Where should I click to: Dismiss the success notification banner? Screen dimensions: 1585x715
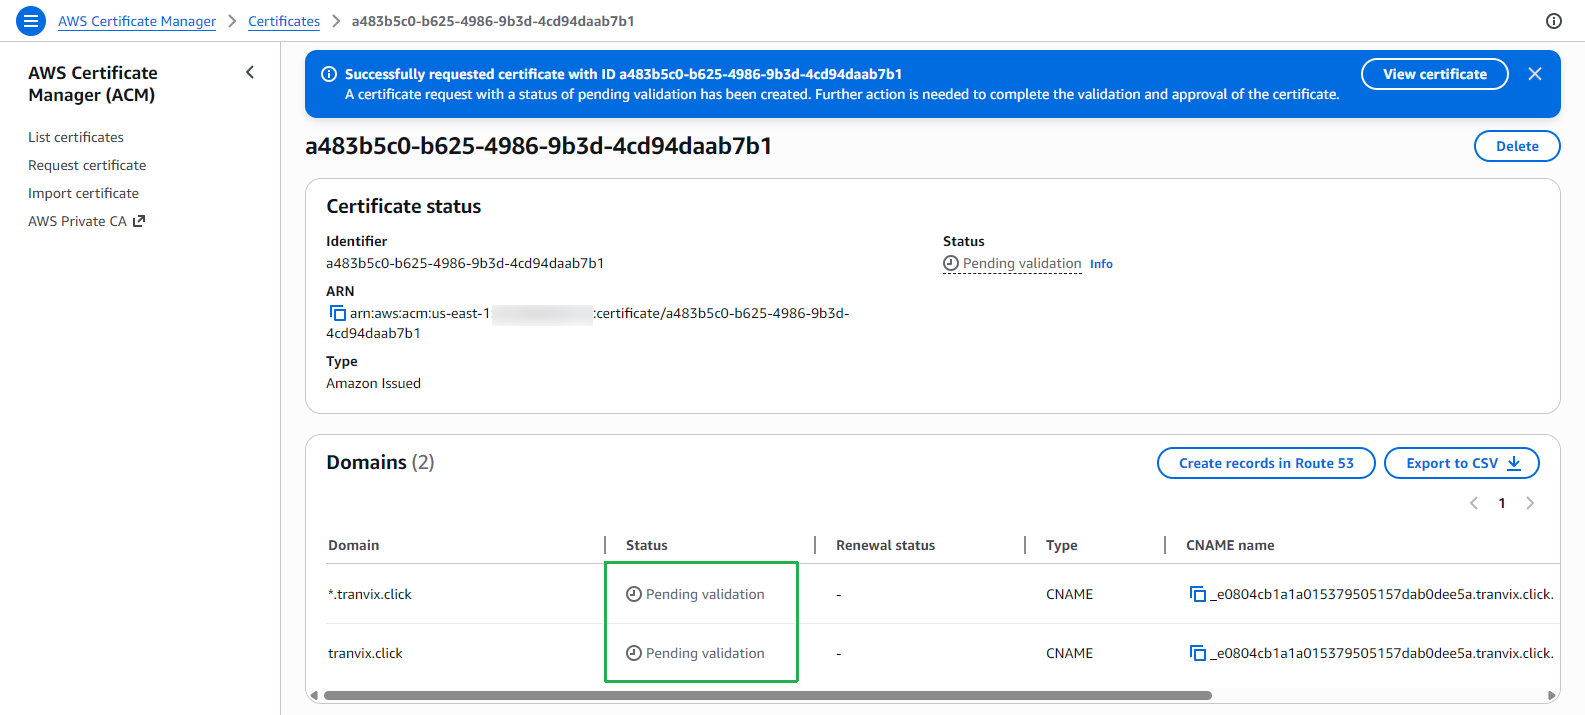1535,74
